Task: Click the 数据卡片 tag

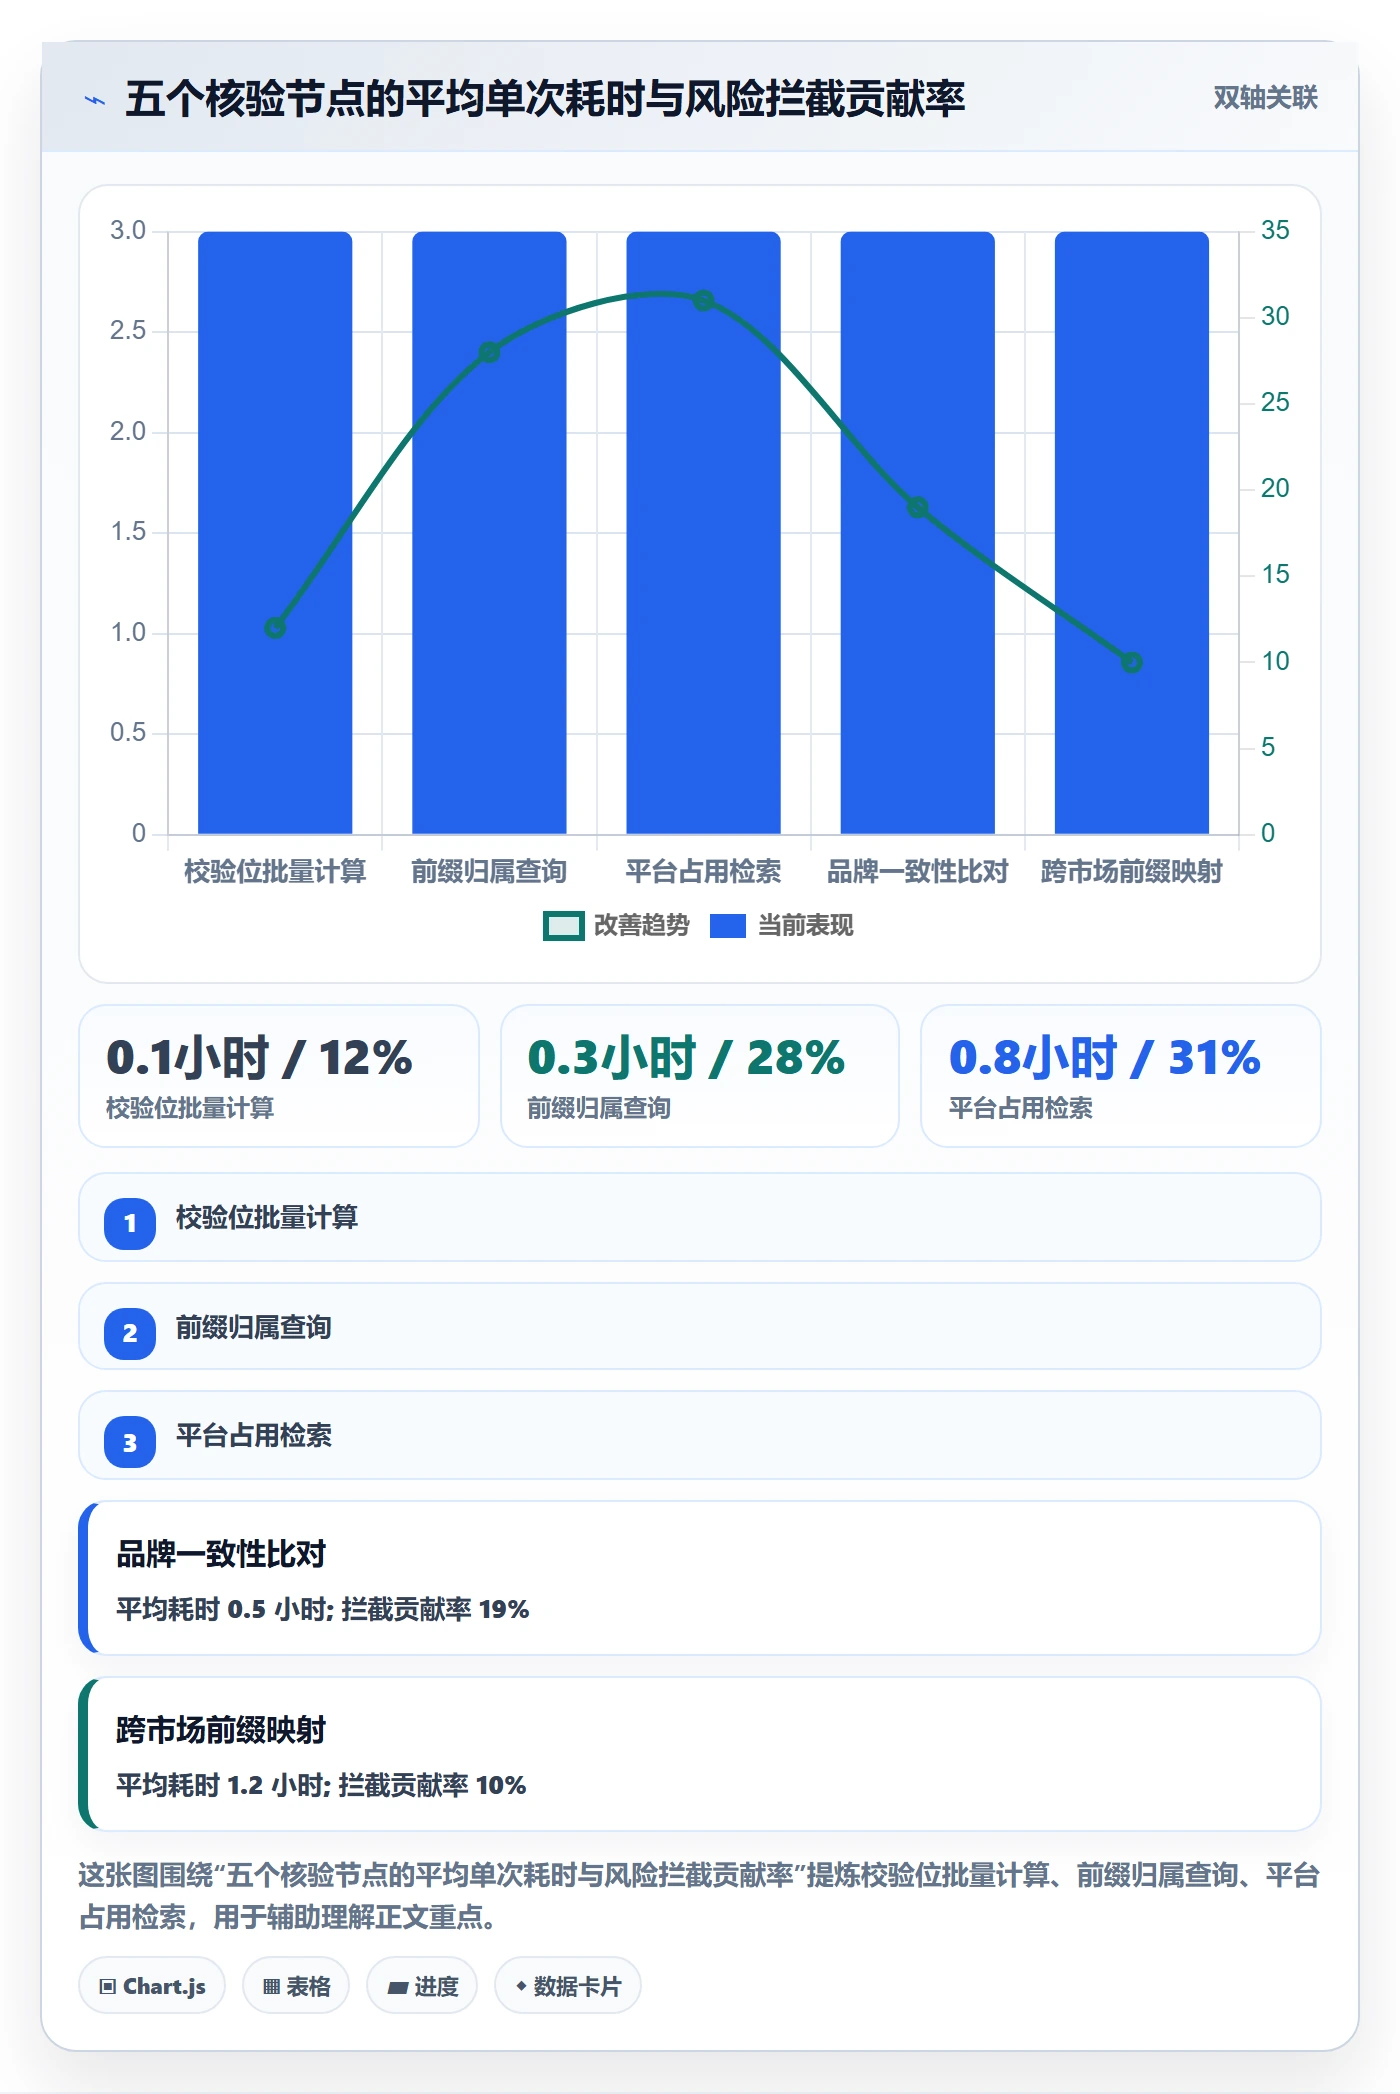Action: click(x=568, y=1986)
